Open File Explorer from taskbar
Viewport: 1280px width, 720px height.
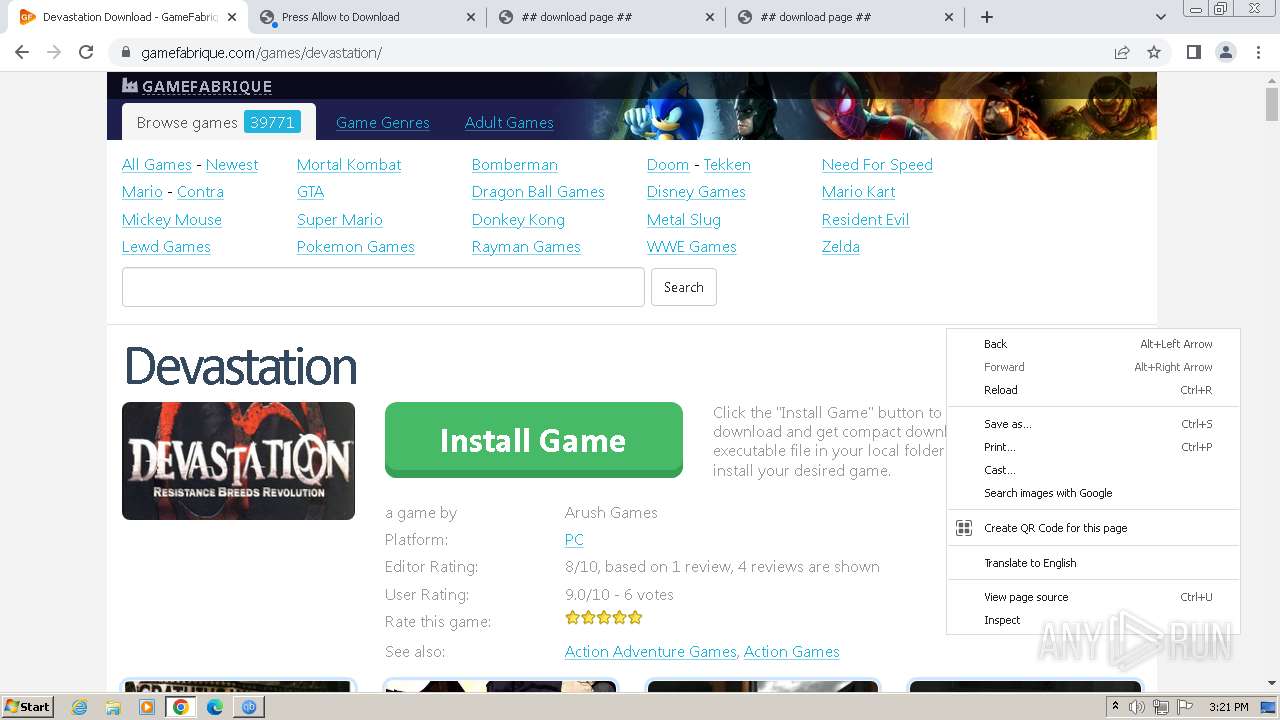(x=113, y=707)
